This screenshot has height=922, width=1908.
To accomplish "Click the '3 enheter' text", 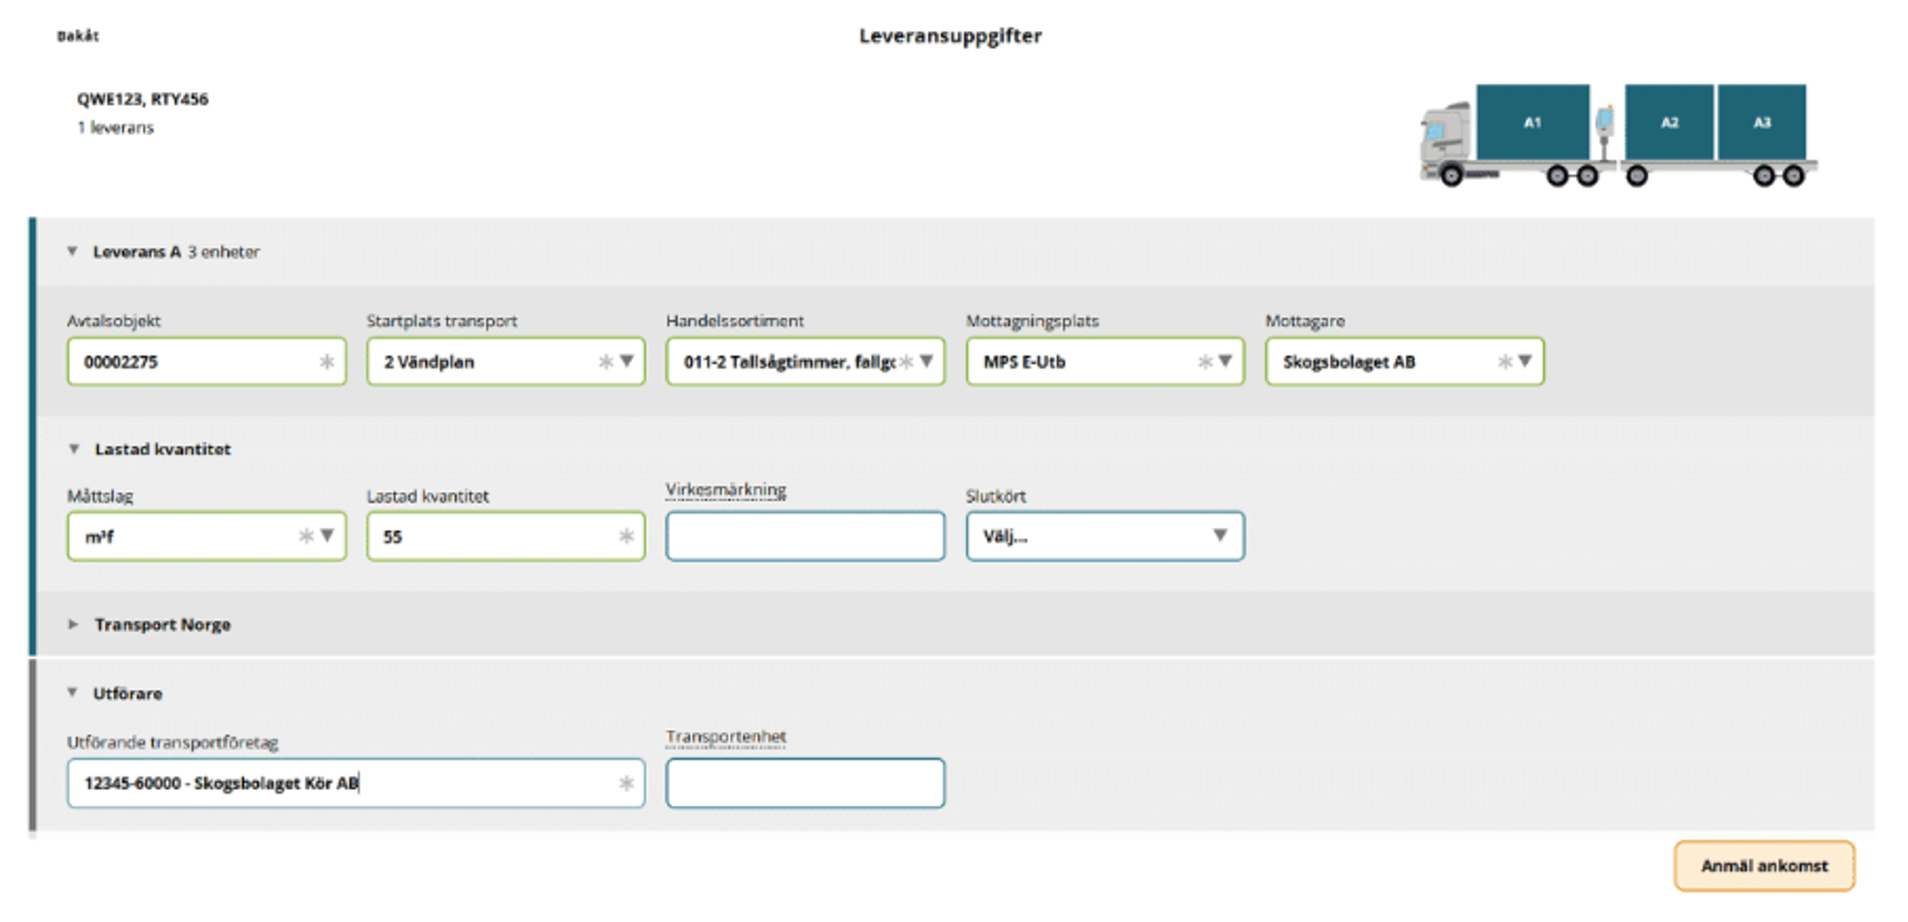I will click(x=224, y=252).
